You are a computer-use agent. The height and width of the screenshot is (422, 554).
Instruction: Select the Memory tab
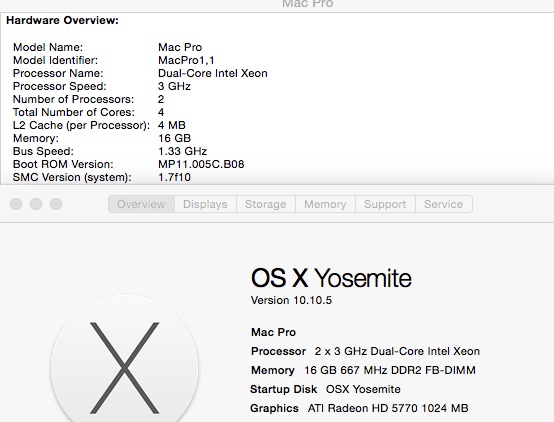pos(325,204)
